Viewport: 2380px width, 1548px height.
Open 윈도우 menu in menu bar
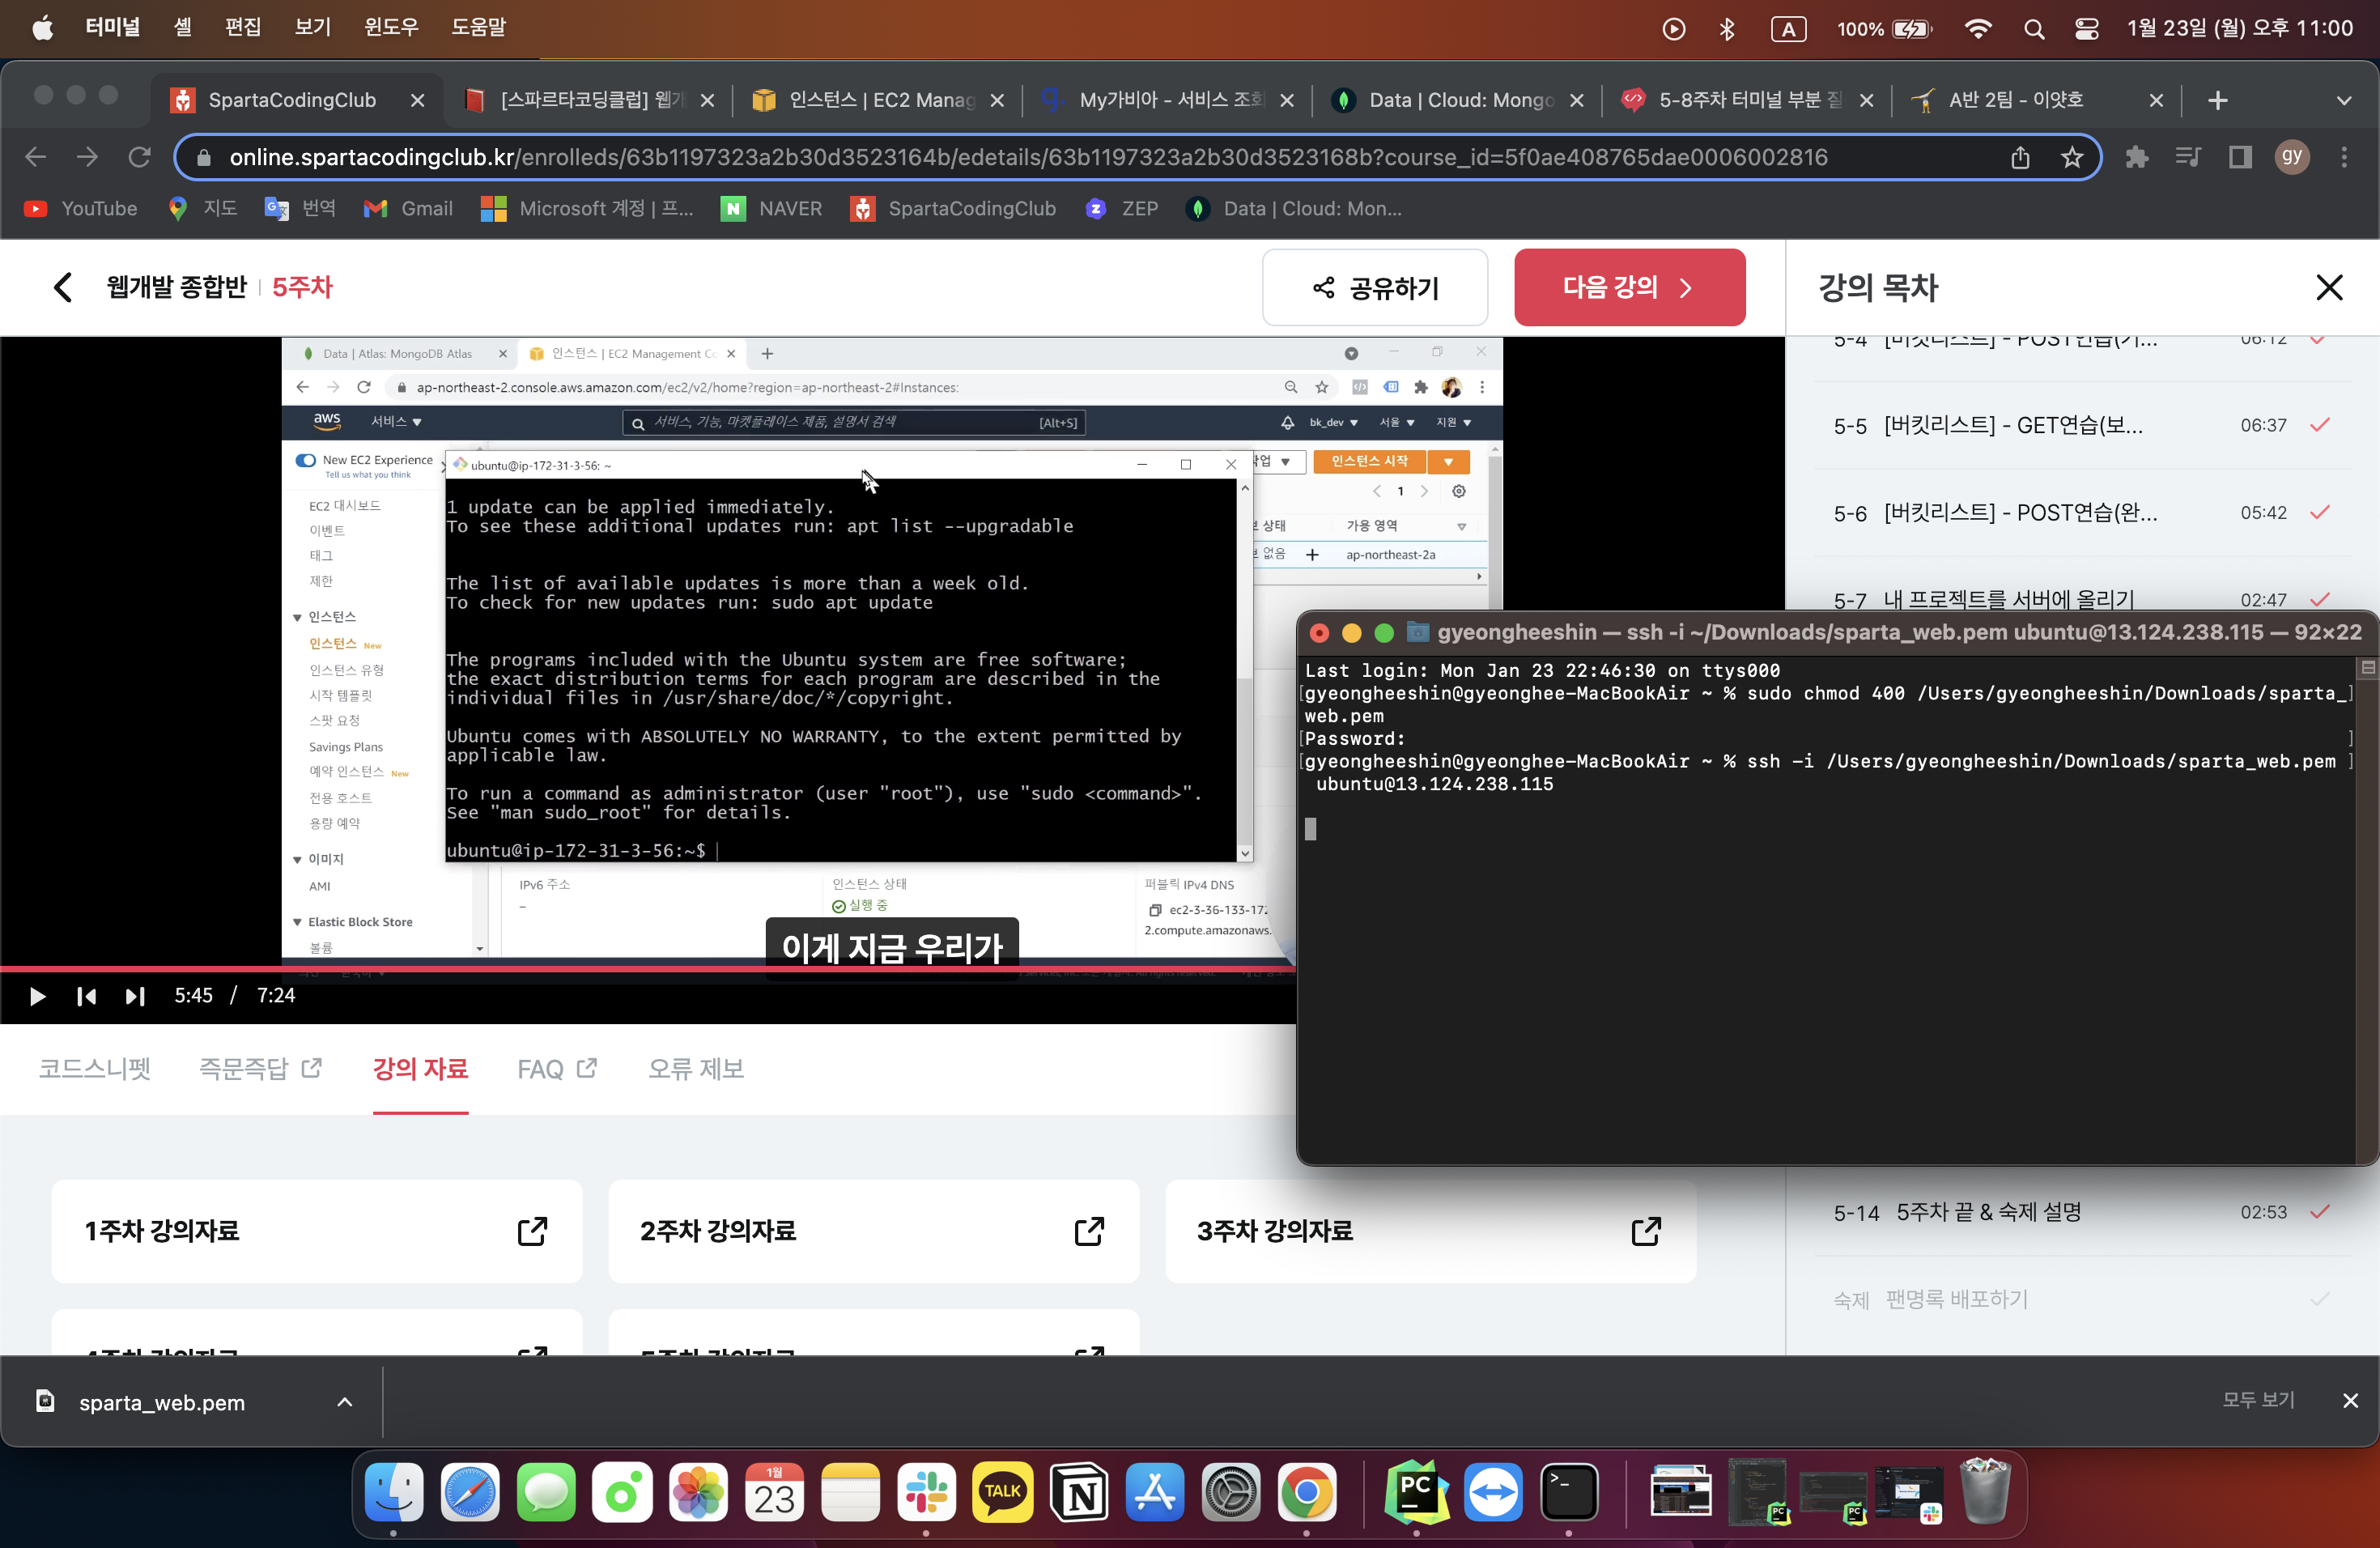pos(391,28)
